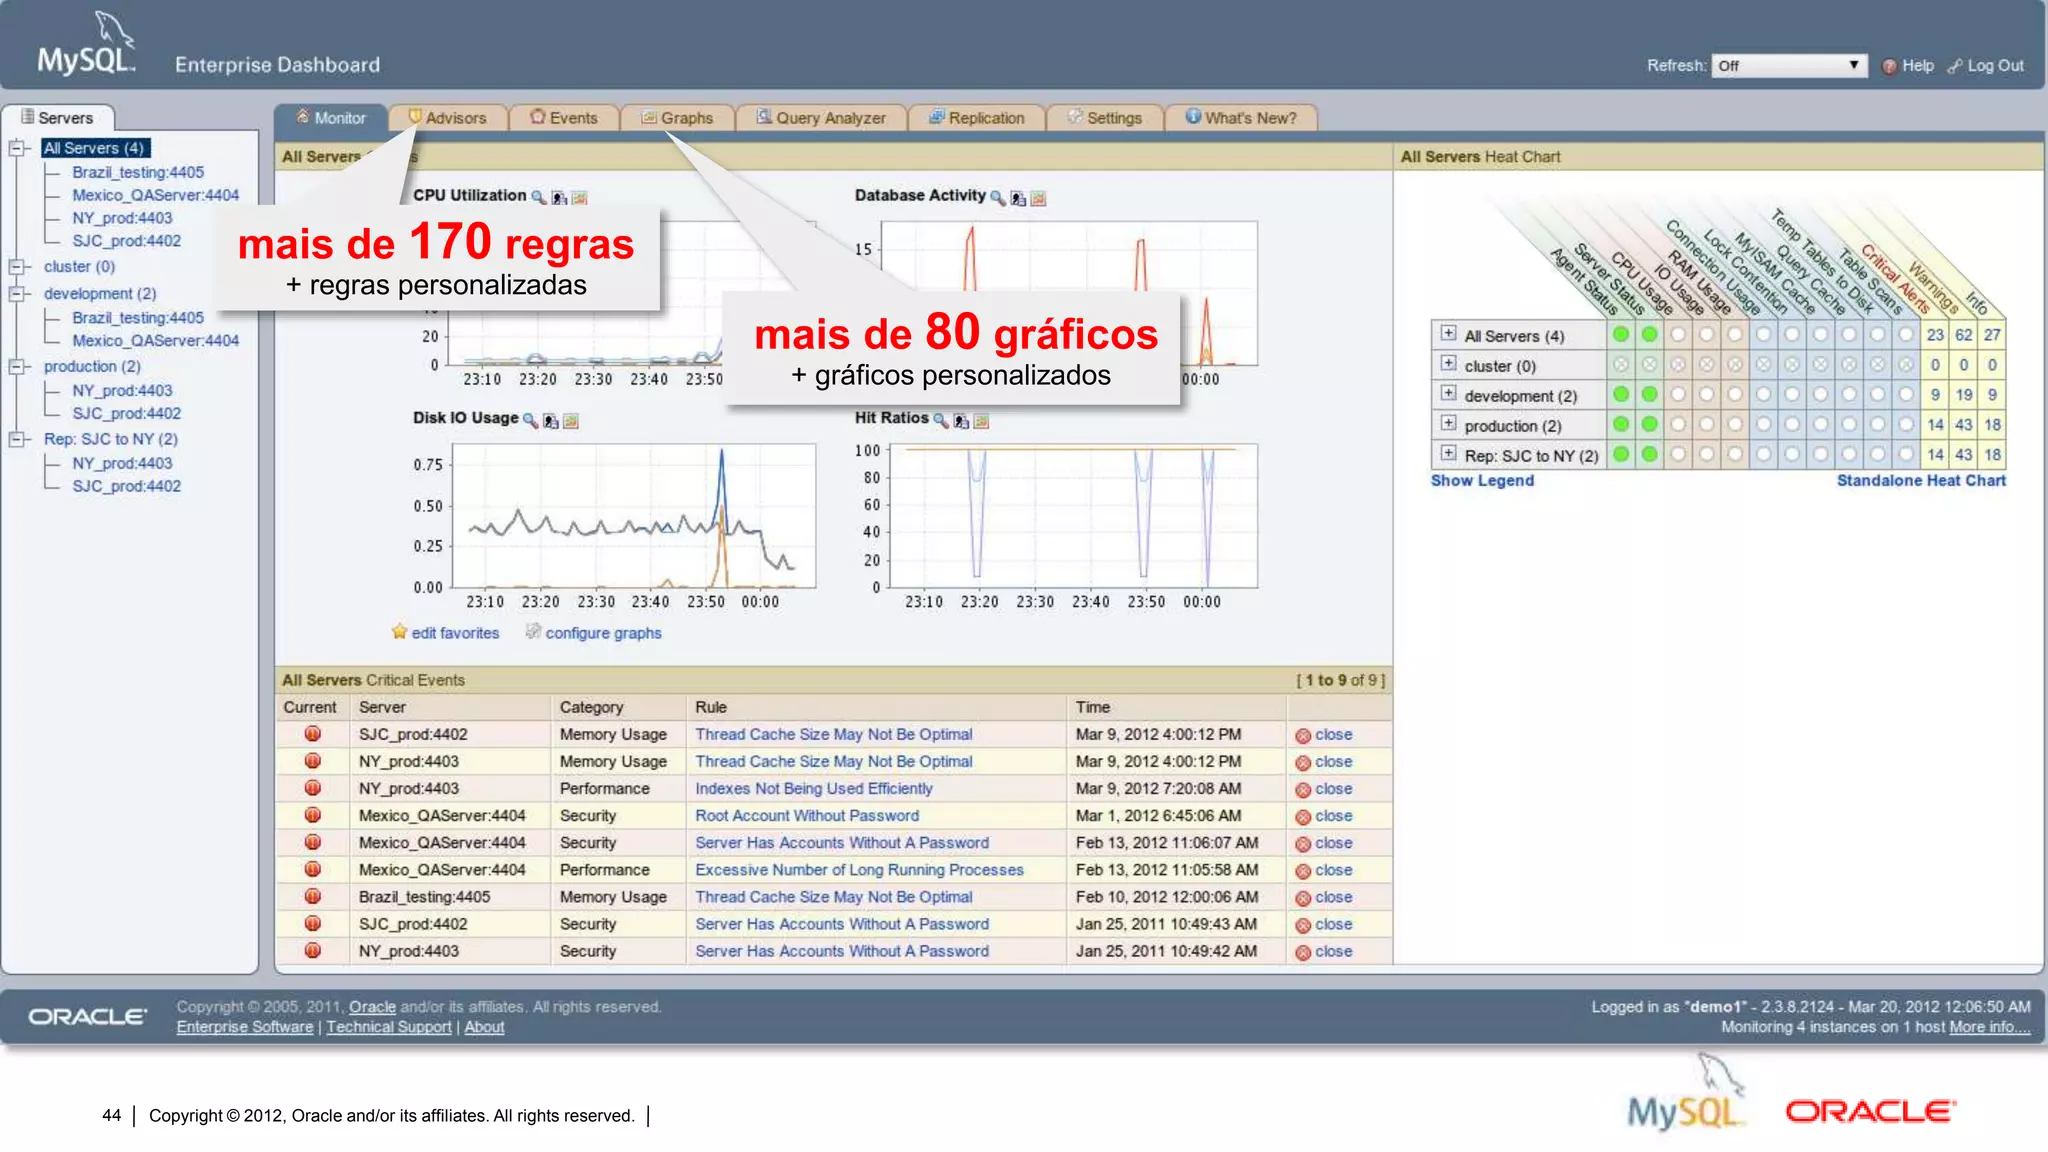The height and width of the screenshot is (1152, 2048).
Task: Click the Hit Ratios user-settings icon
Action: pos(961,420)
